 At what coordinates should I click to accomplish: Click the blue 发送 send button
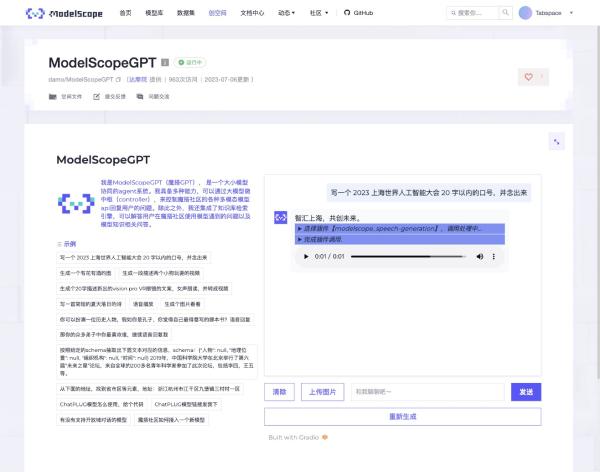(526, 392)
